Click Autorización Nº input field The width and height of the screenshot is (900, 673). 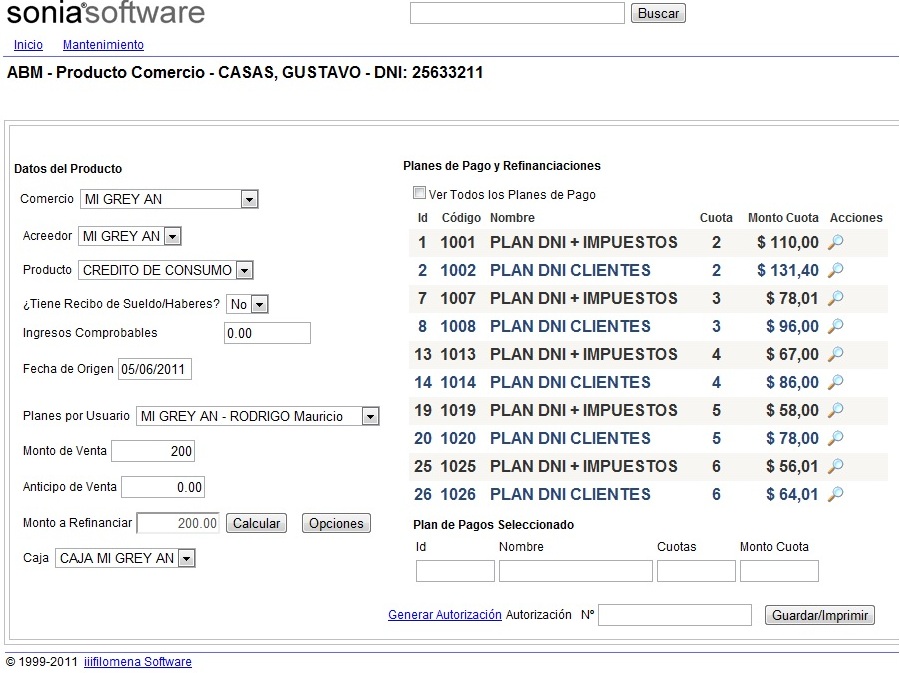(x=675, y=615)
